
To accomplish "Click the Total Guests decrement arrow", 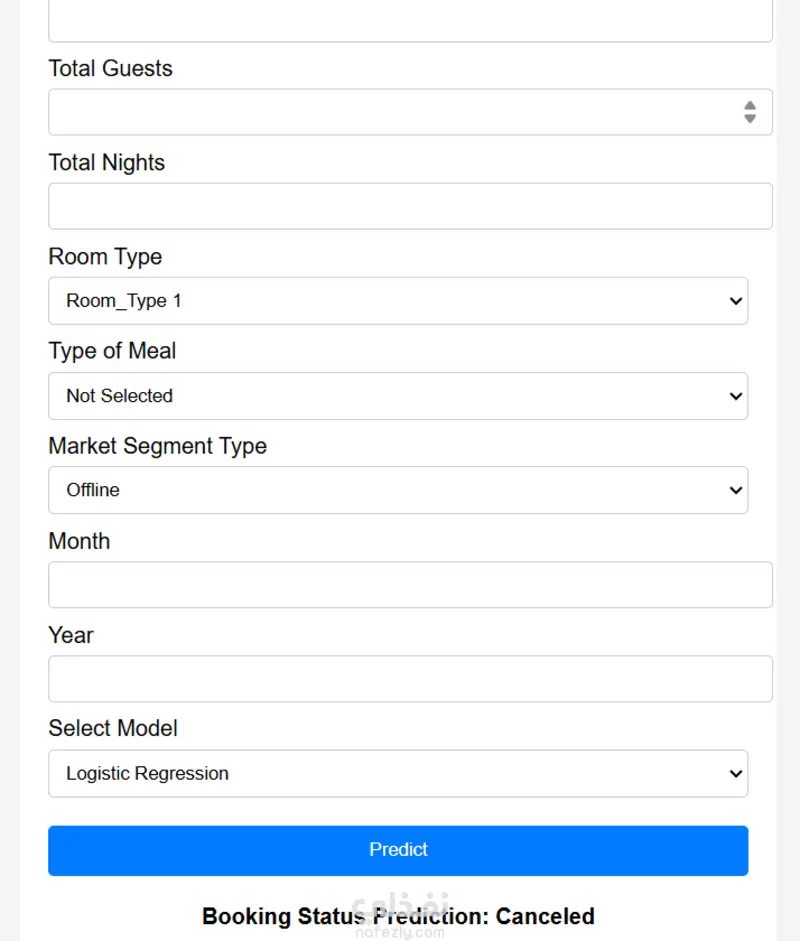I will [750, 118].
